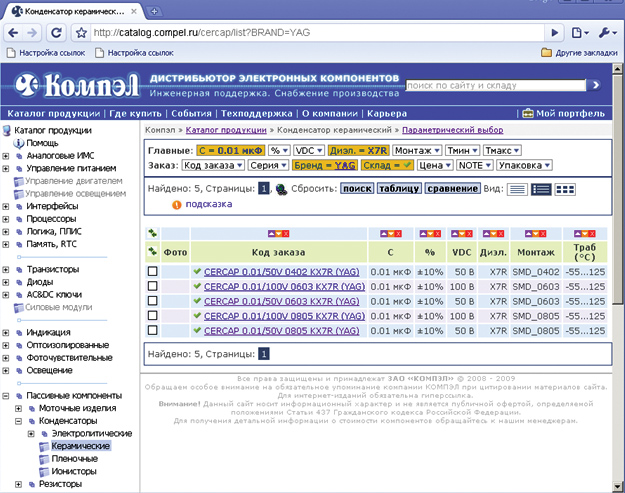Expand Электролитические tree node
Screen dimensions: 625x493
[x=31, y=434]
